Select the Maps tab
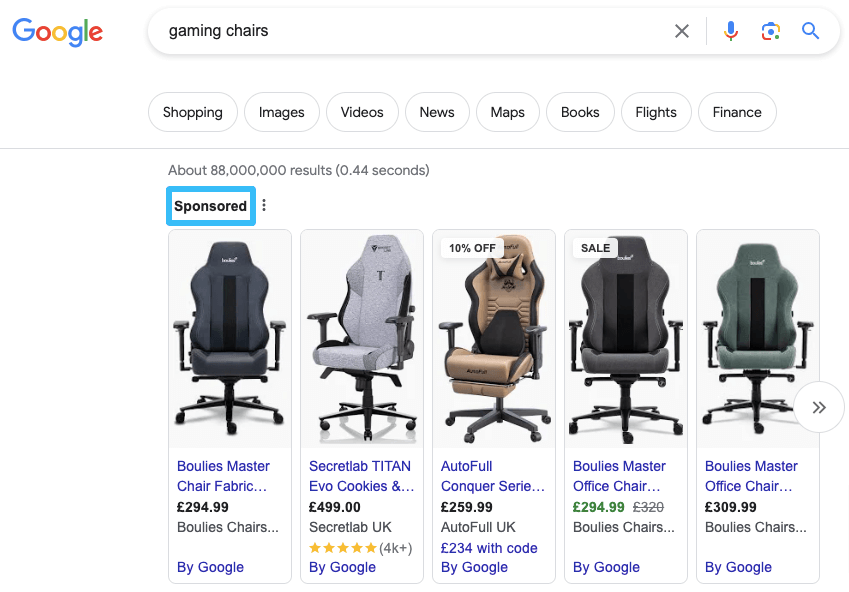 [x=507, y=112]
